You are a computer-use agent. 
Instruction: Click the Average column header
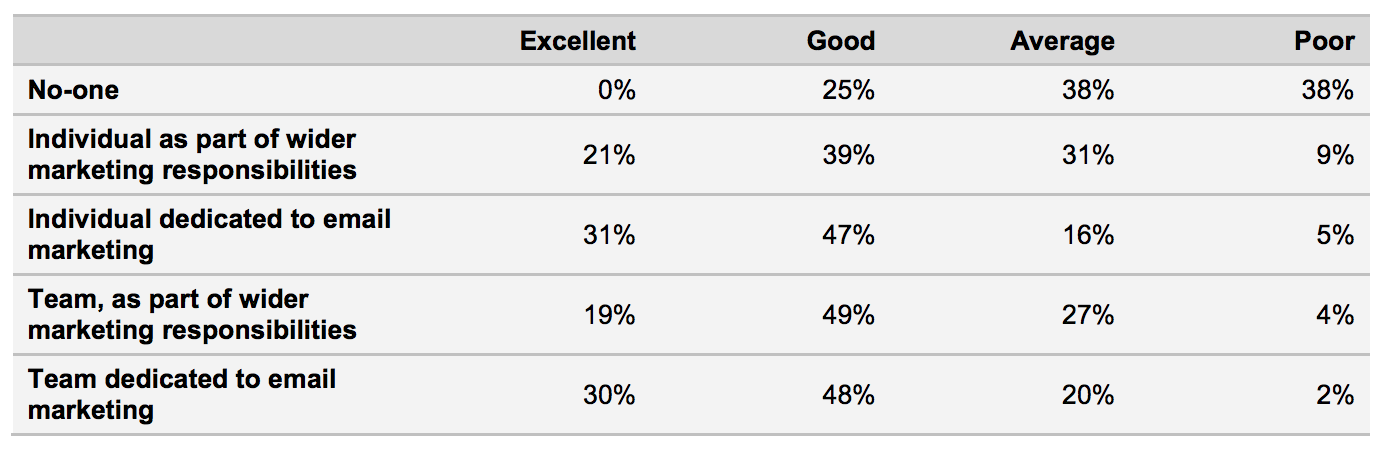click(1062, 41)
